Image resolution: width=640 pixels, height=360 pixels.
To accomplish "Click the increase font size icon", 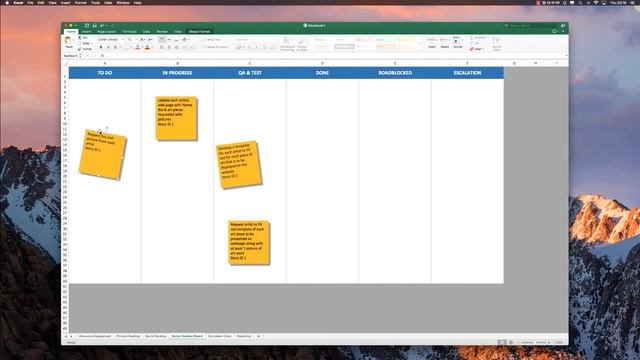I will [x=142, y=40].
